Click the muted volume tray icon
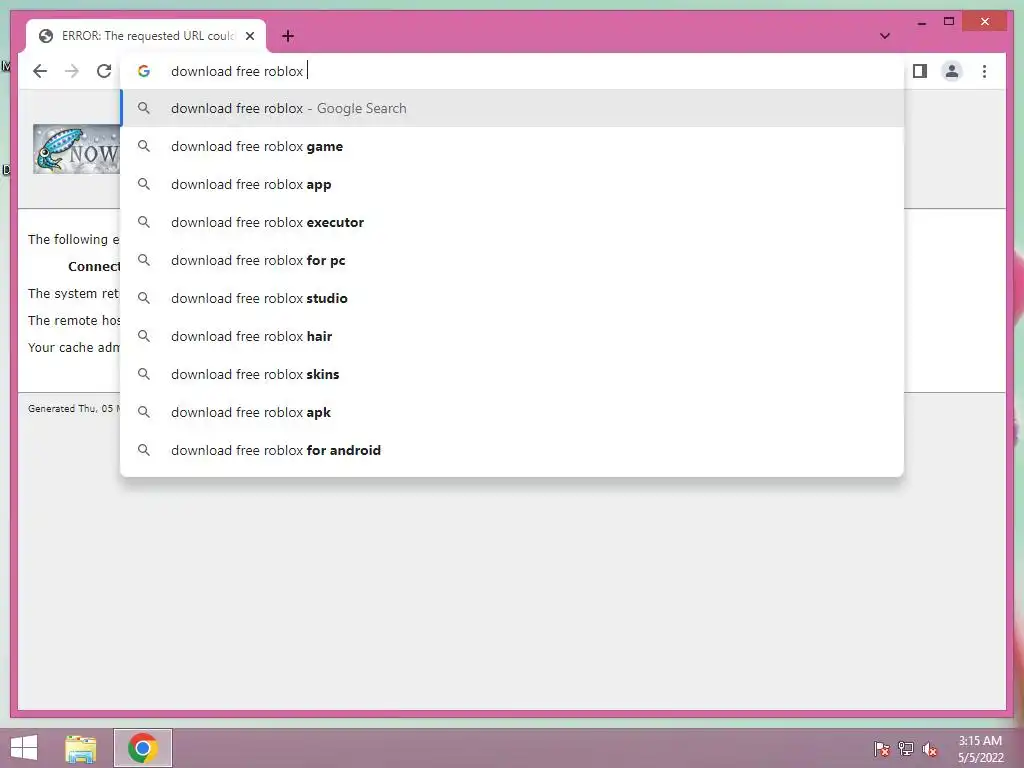 [x=930, y=748]
